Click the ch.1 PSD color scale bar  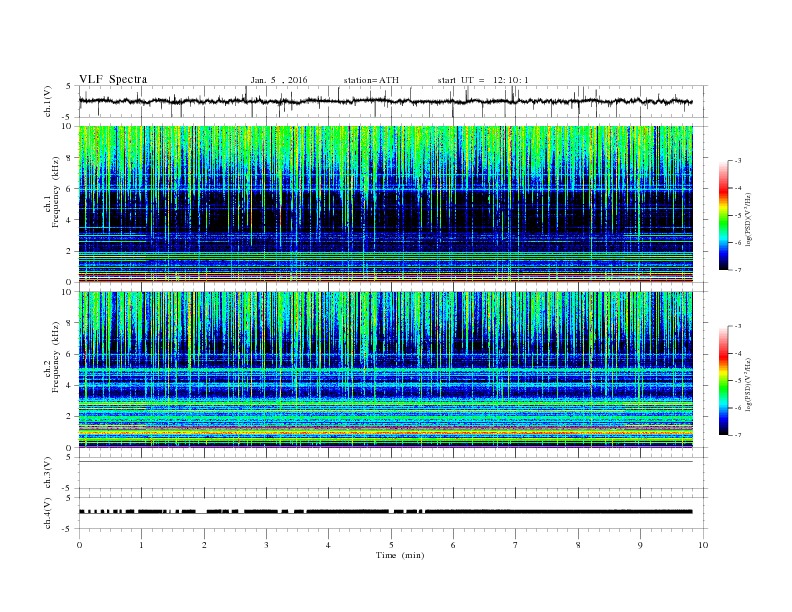click(x=723, y=215)
